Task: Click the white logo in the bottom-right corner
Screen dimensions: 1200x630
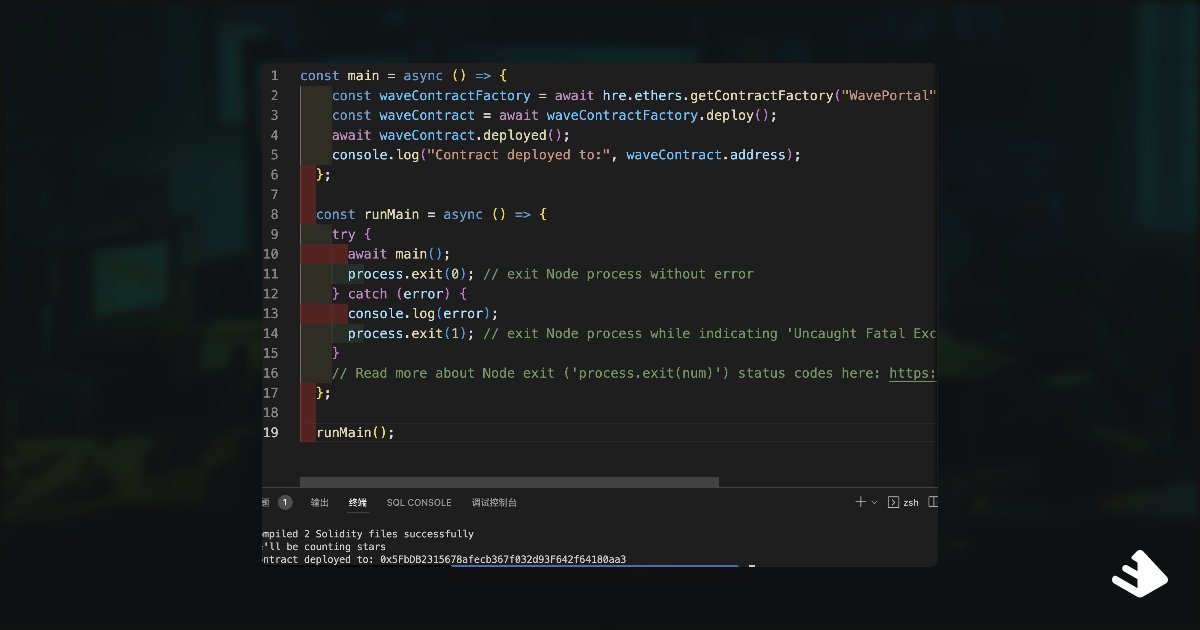Action: tap(1139, 575)
